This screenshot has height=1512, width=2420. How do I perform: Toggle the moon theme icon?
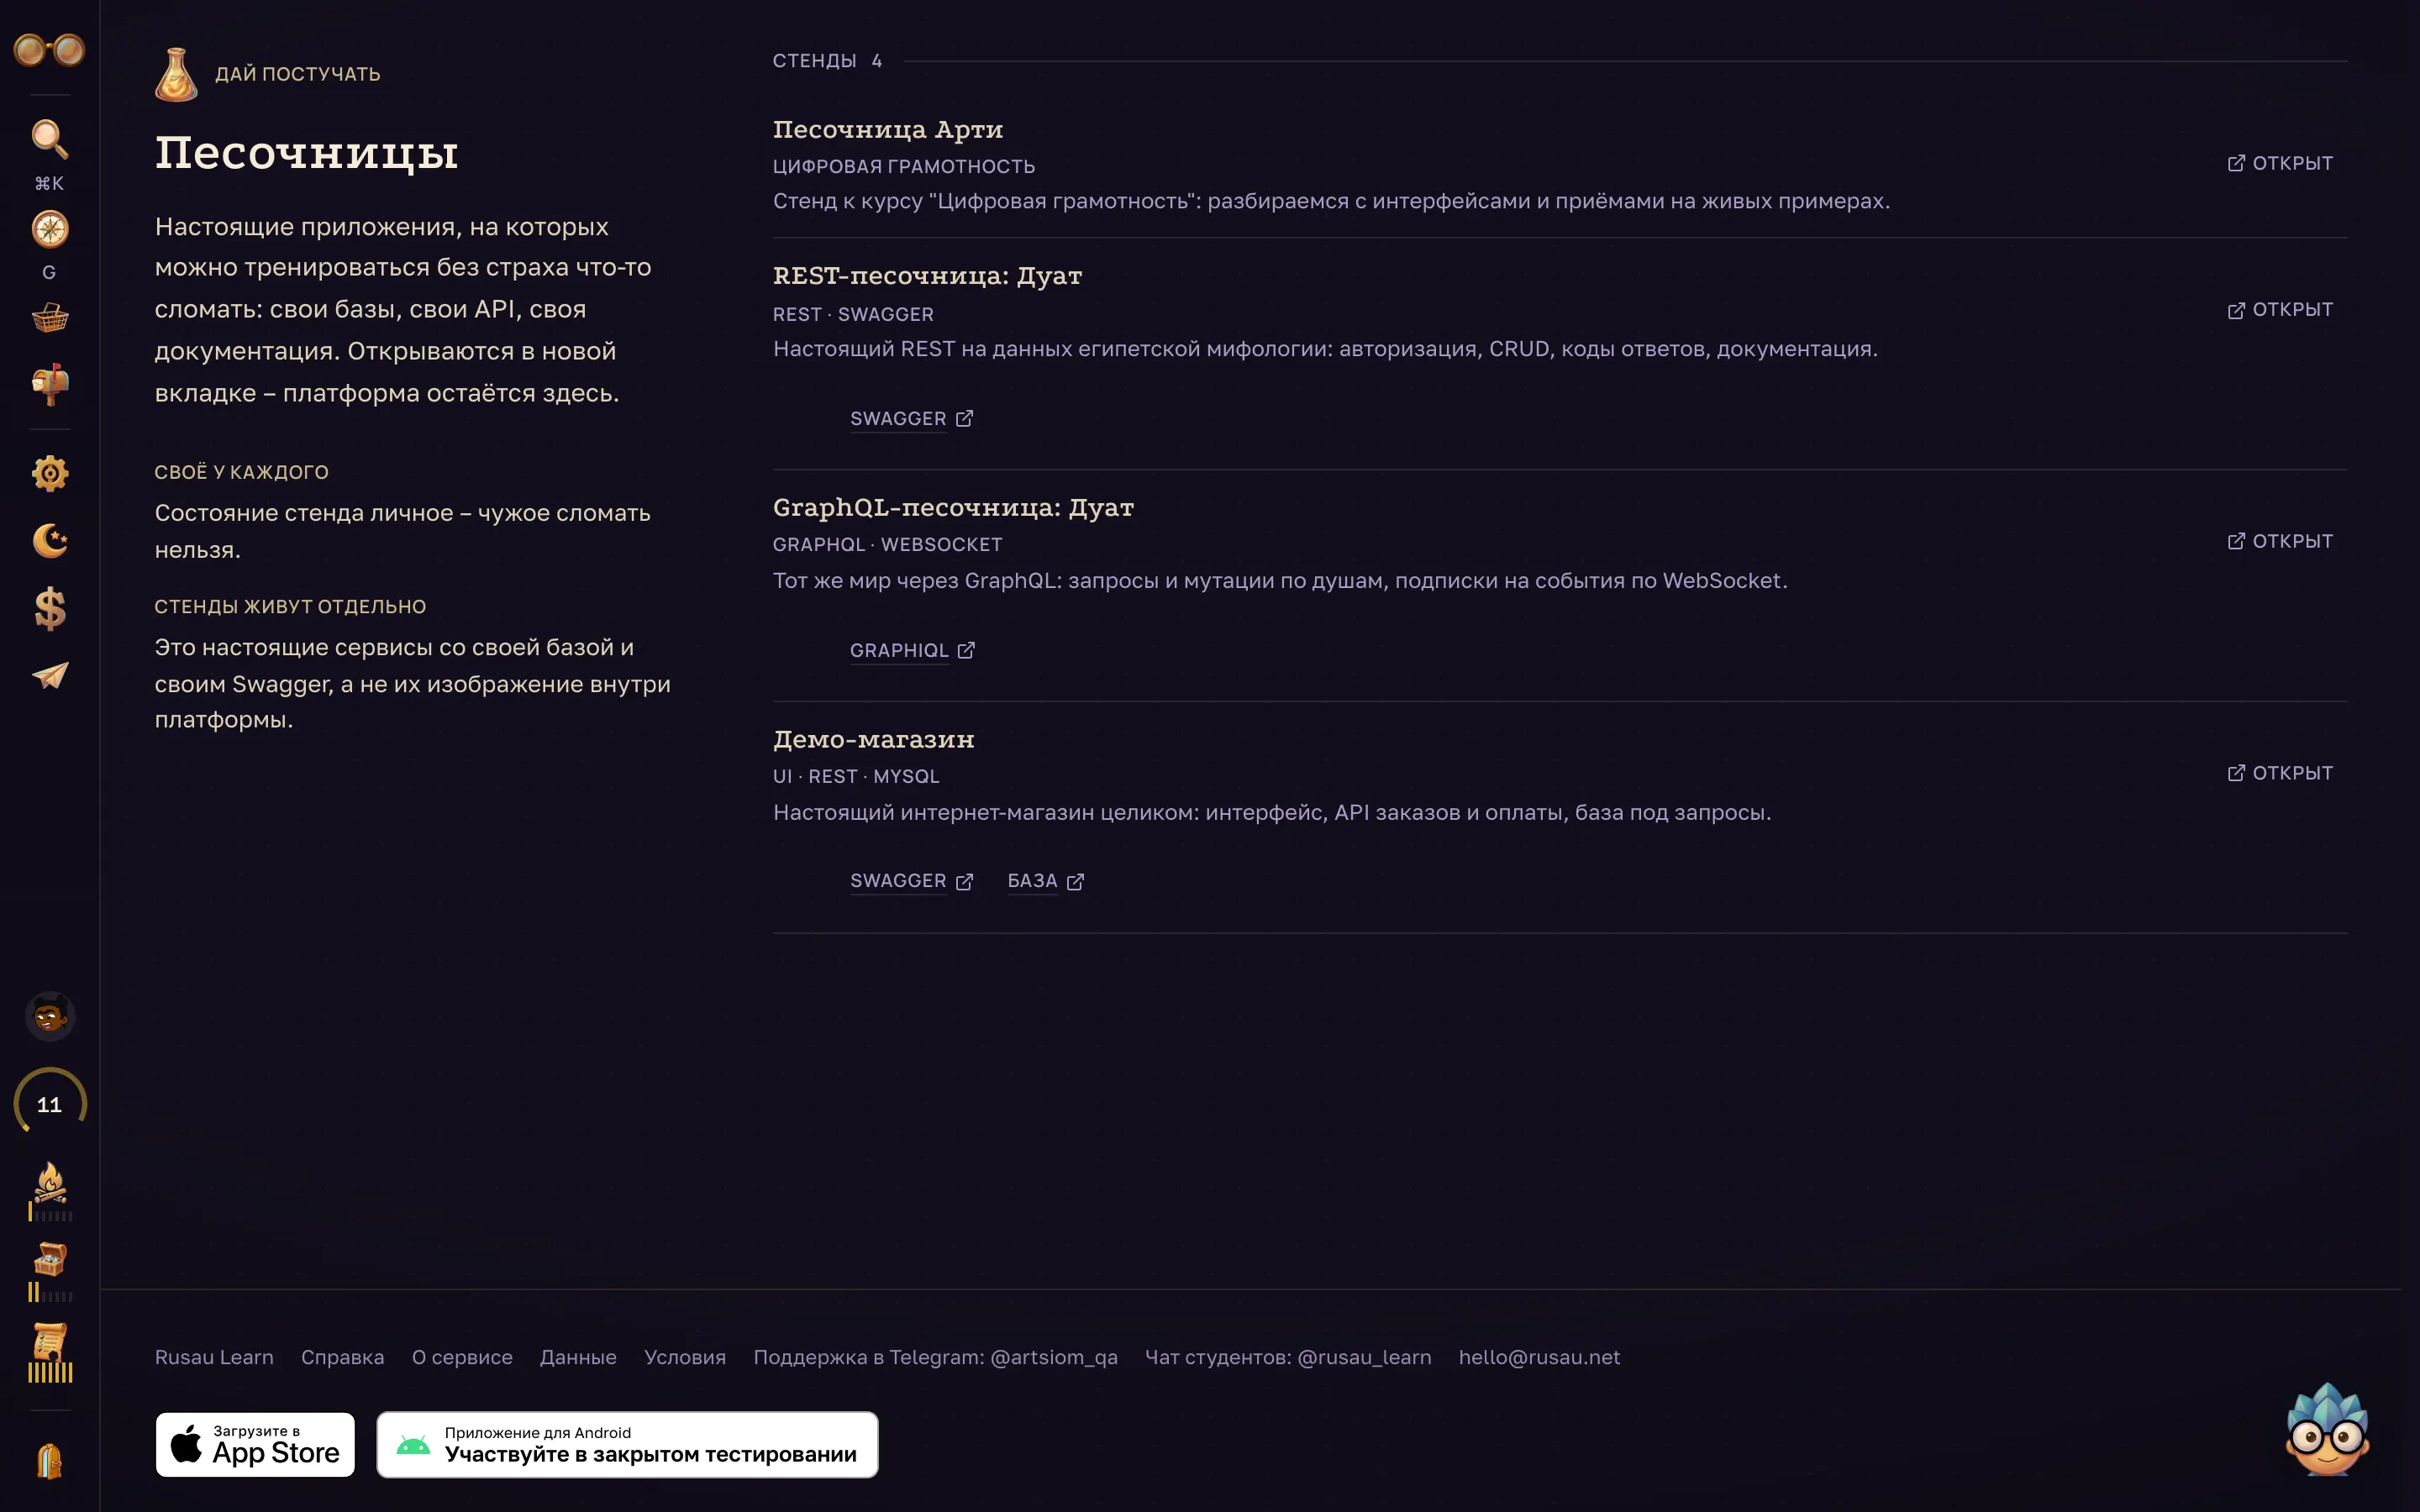point(49,540)
